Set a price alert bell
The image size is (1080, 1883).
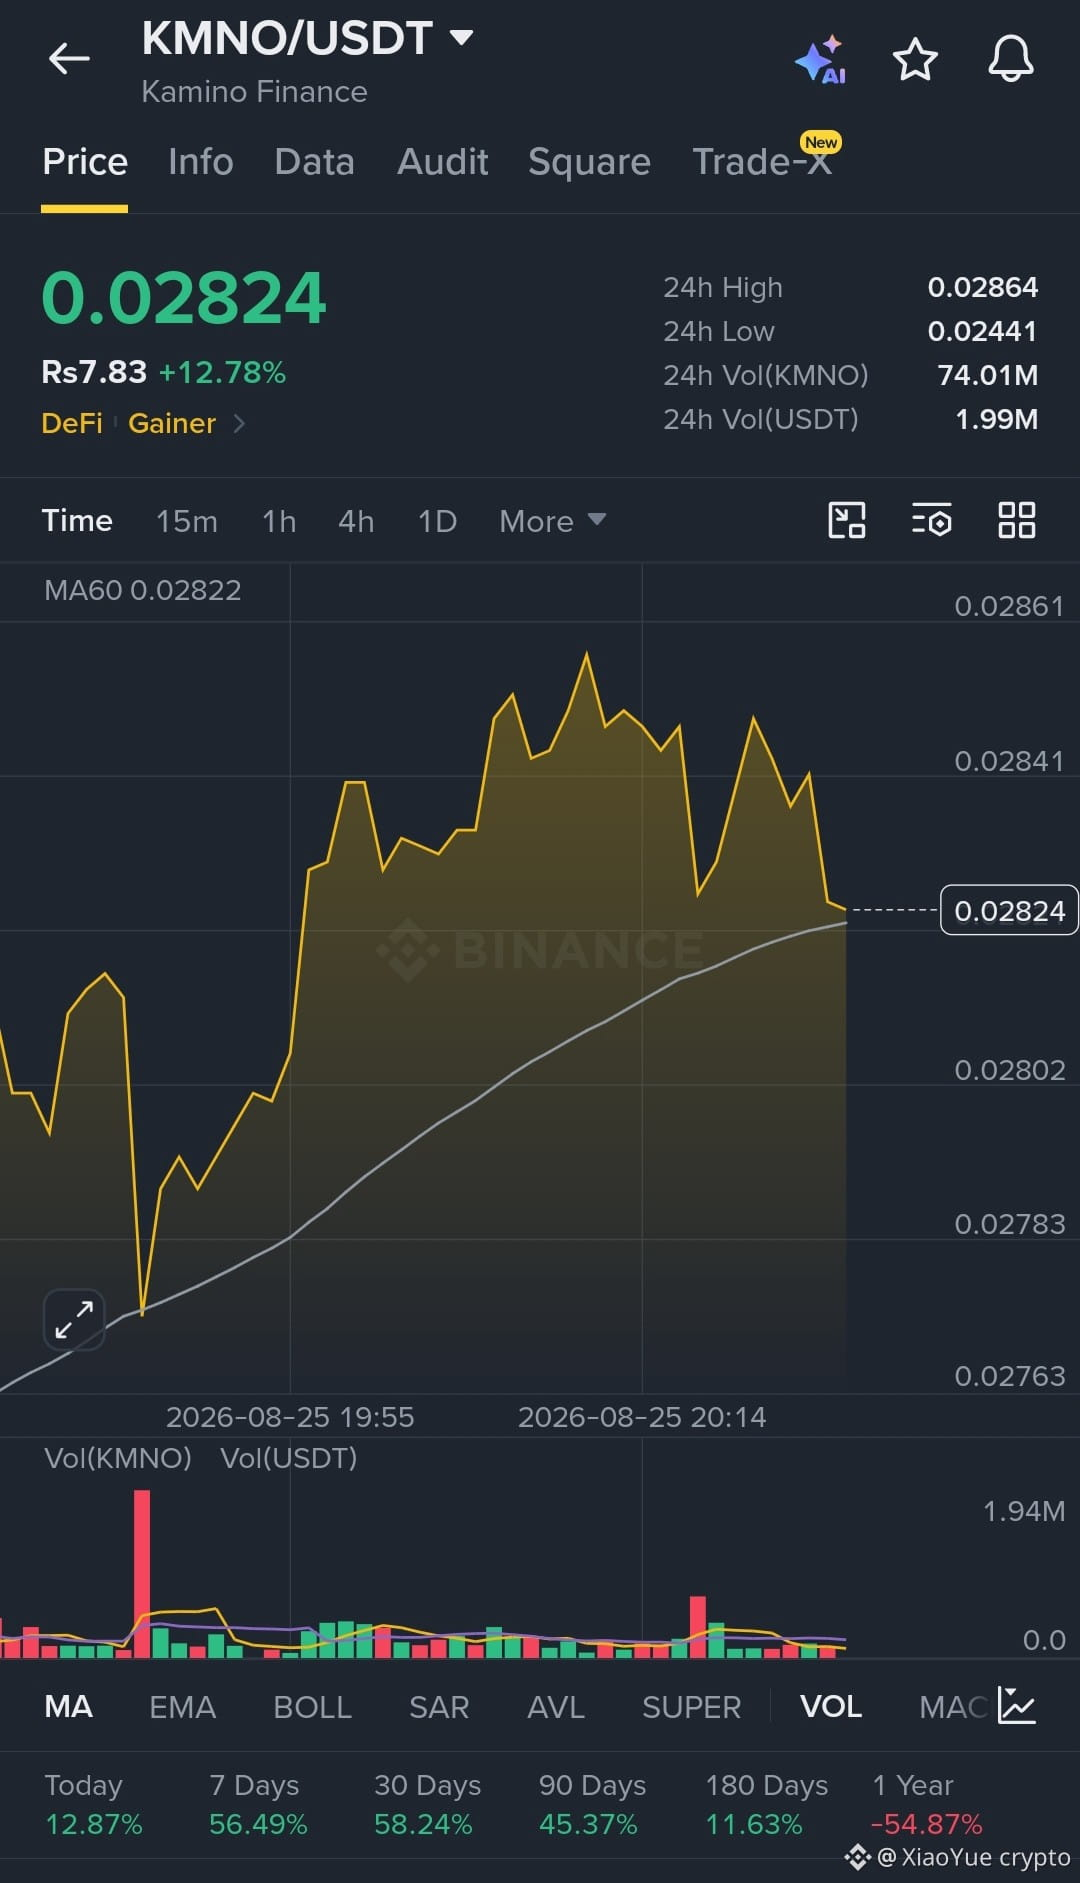pyautogui.click(x=1011, y=59)
